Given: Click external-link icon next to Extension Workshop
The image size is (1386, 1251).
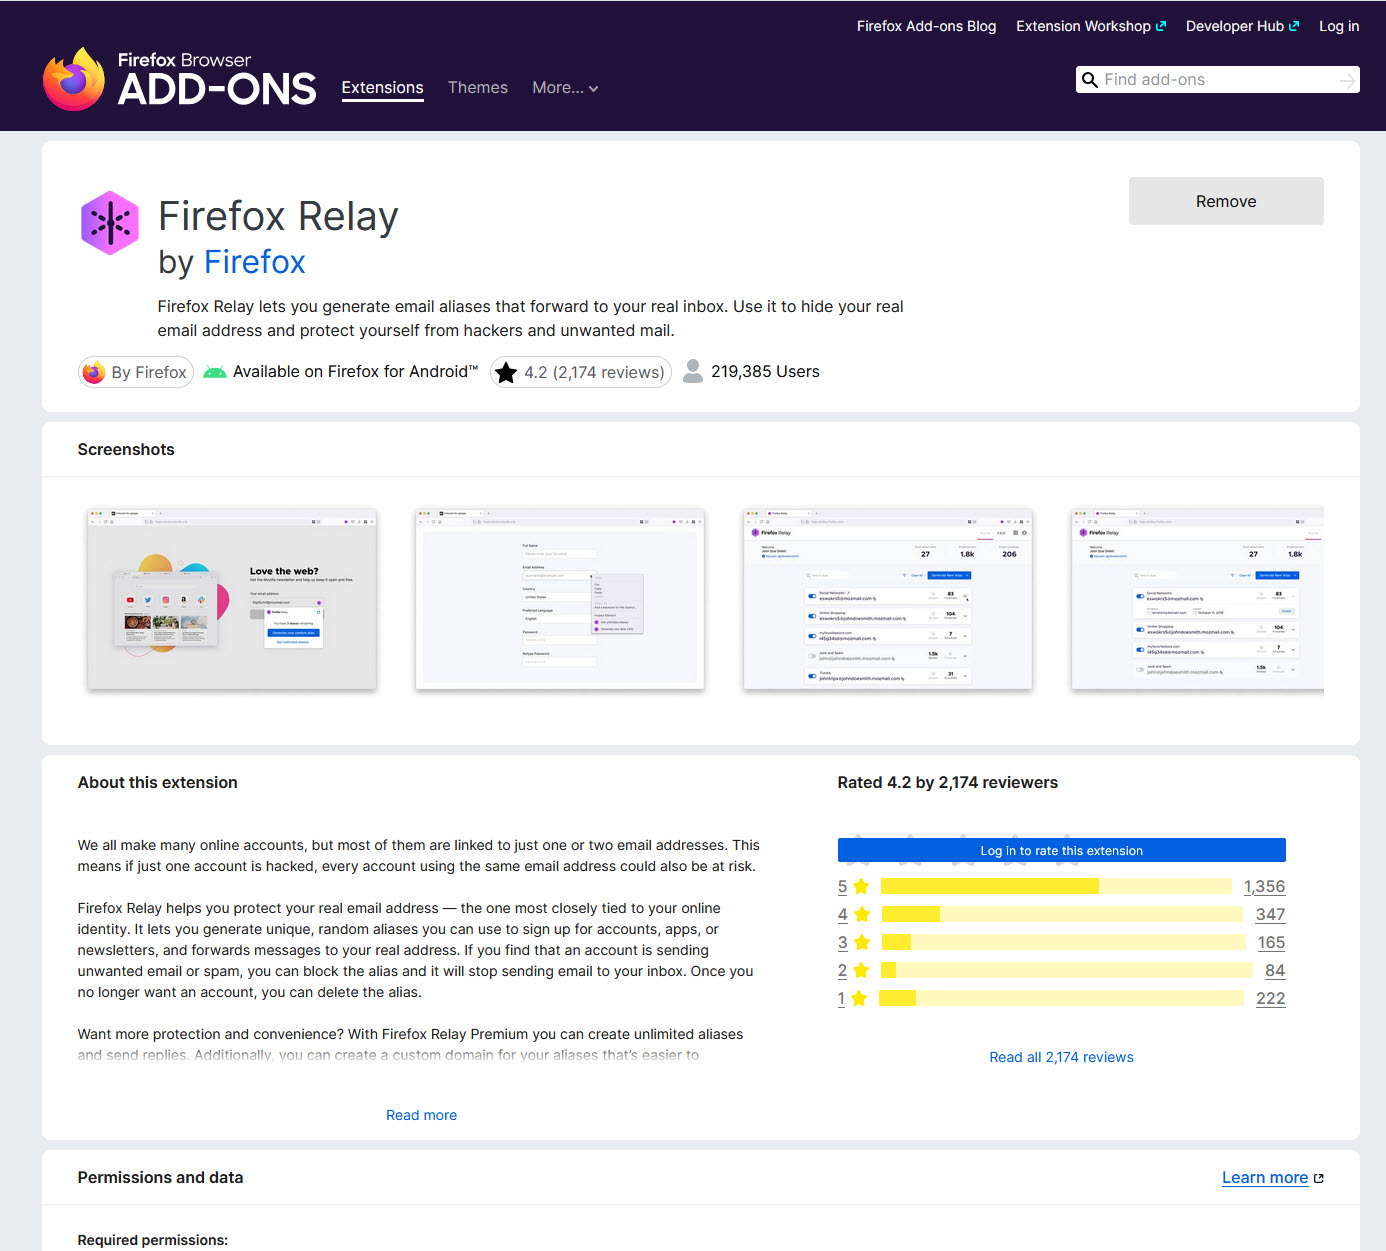Looking at the screenshot, I should tap(1160, 27).
